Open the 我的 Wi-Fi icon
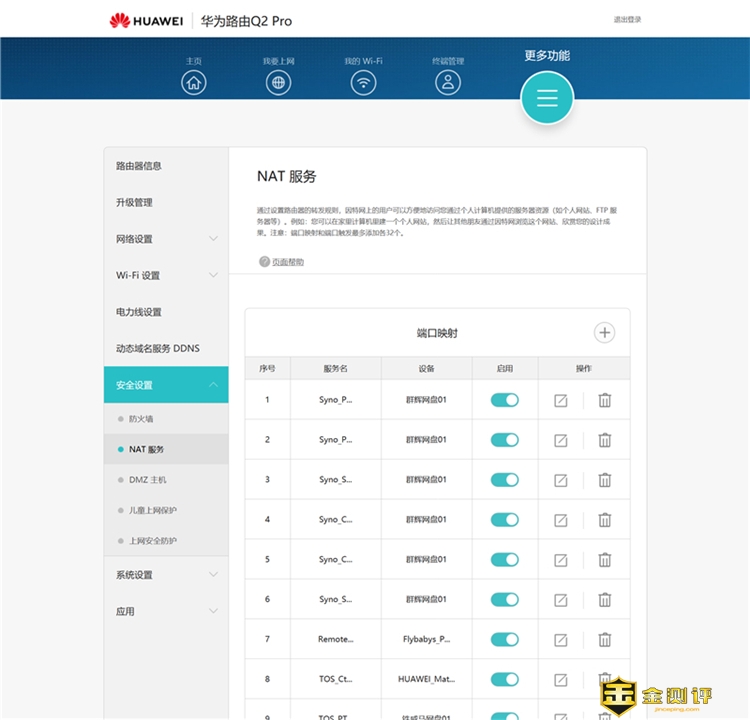Image resolution: width=750 pixels, height=720 pixels. click(x=364, y=83)
